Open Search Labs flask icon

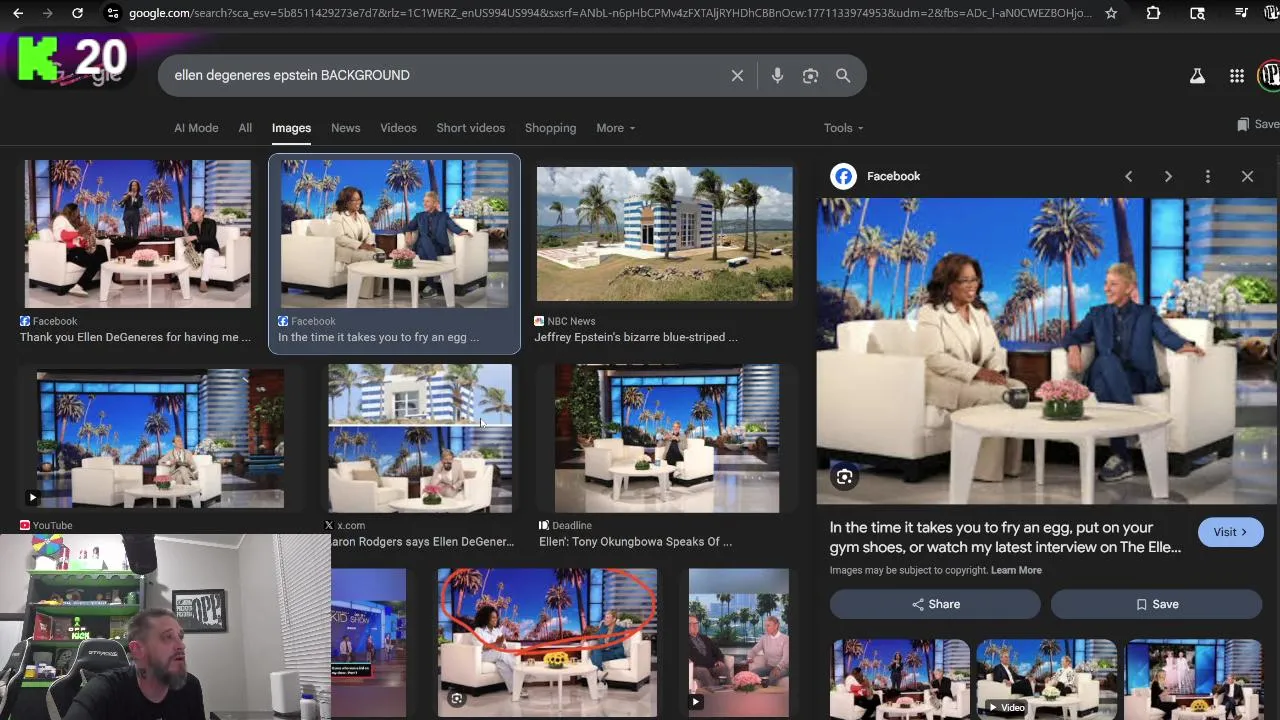tap(1197, 75)
